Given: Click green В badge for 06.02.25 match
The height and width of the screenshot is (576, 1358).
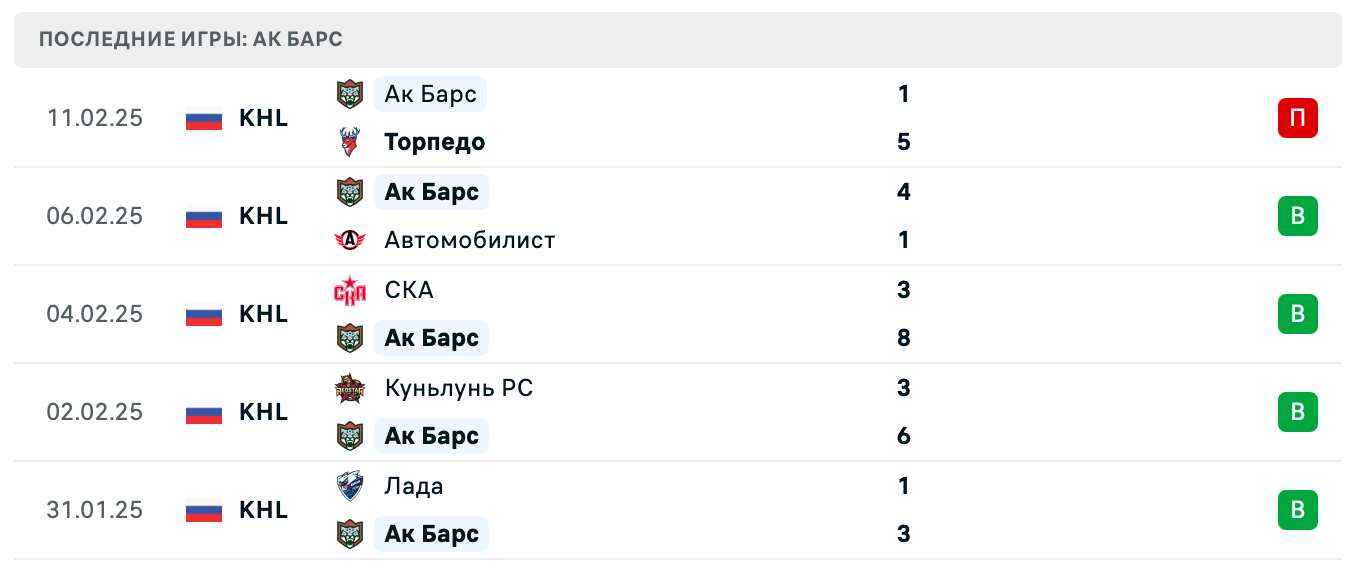Looking at the screenshot, I should tap(1297, 216).
